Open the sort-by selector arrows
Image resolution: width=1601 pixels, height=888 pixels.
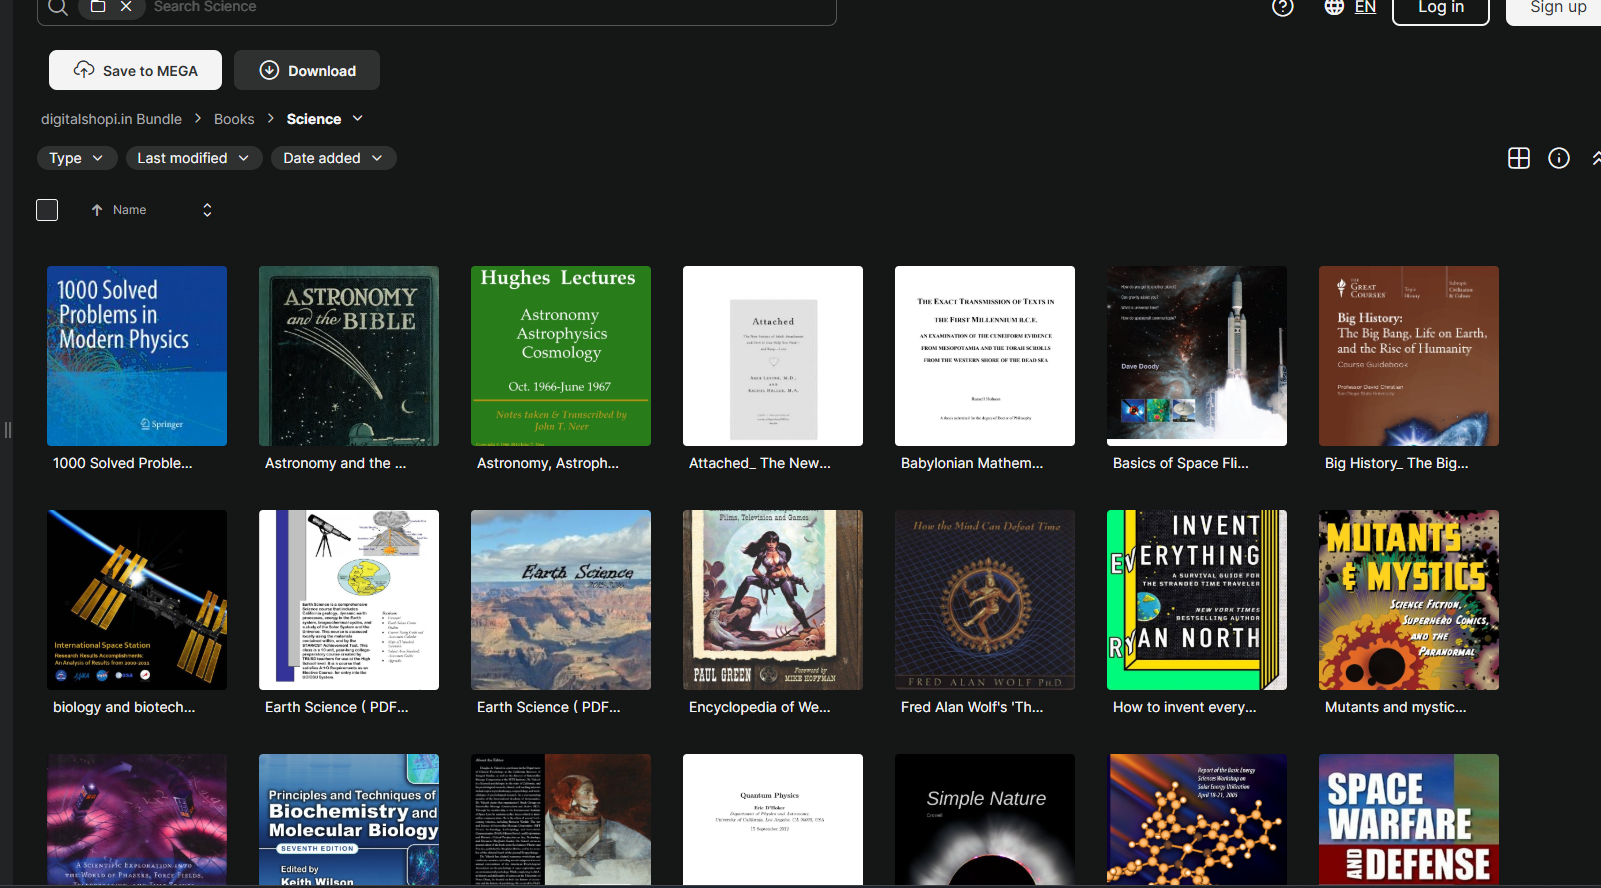[x=207, y=210]
